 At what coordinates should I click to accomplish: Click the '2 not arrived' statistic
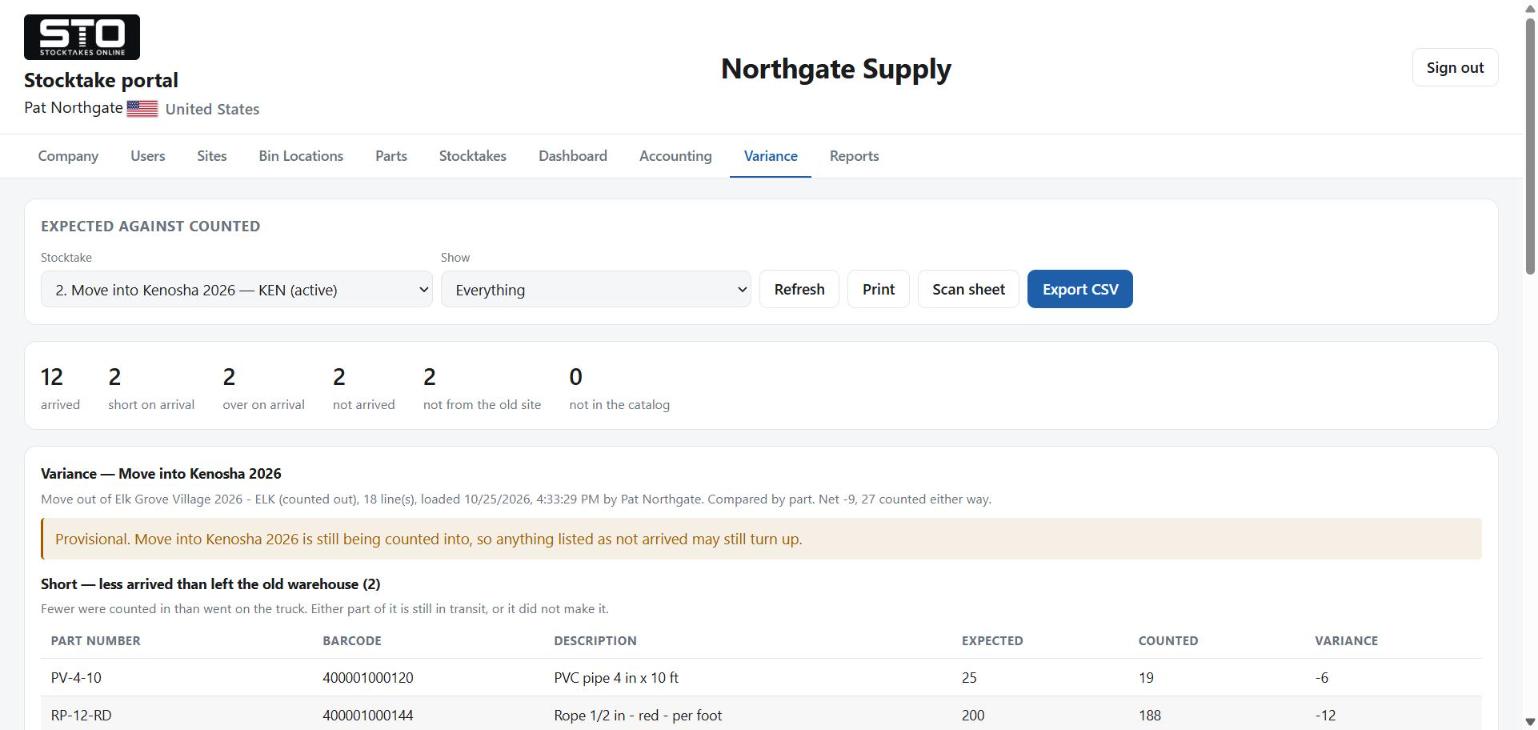click(364, 388)
